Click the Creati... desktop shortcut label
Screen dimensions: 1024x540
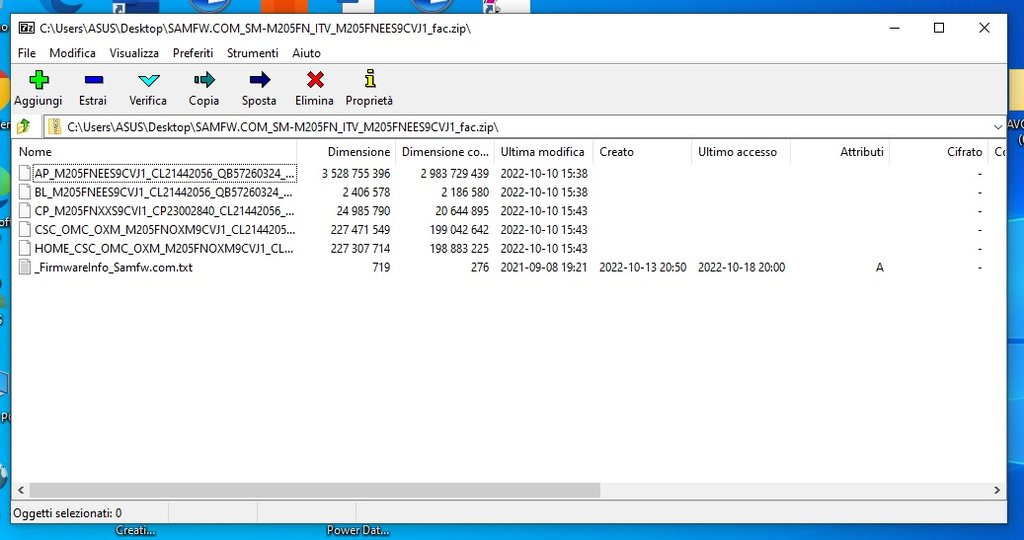(x=136, y=530)
